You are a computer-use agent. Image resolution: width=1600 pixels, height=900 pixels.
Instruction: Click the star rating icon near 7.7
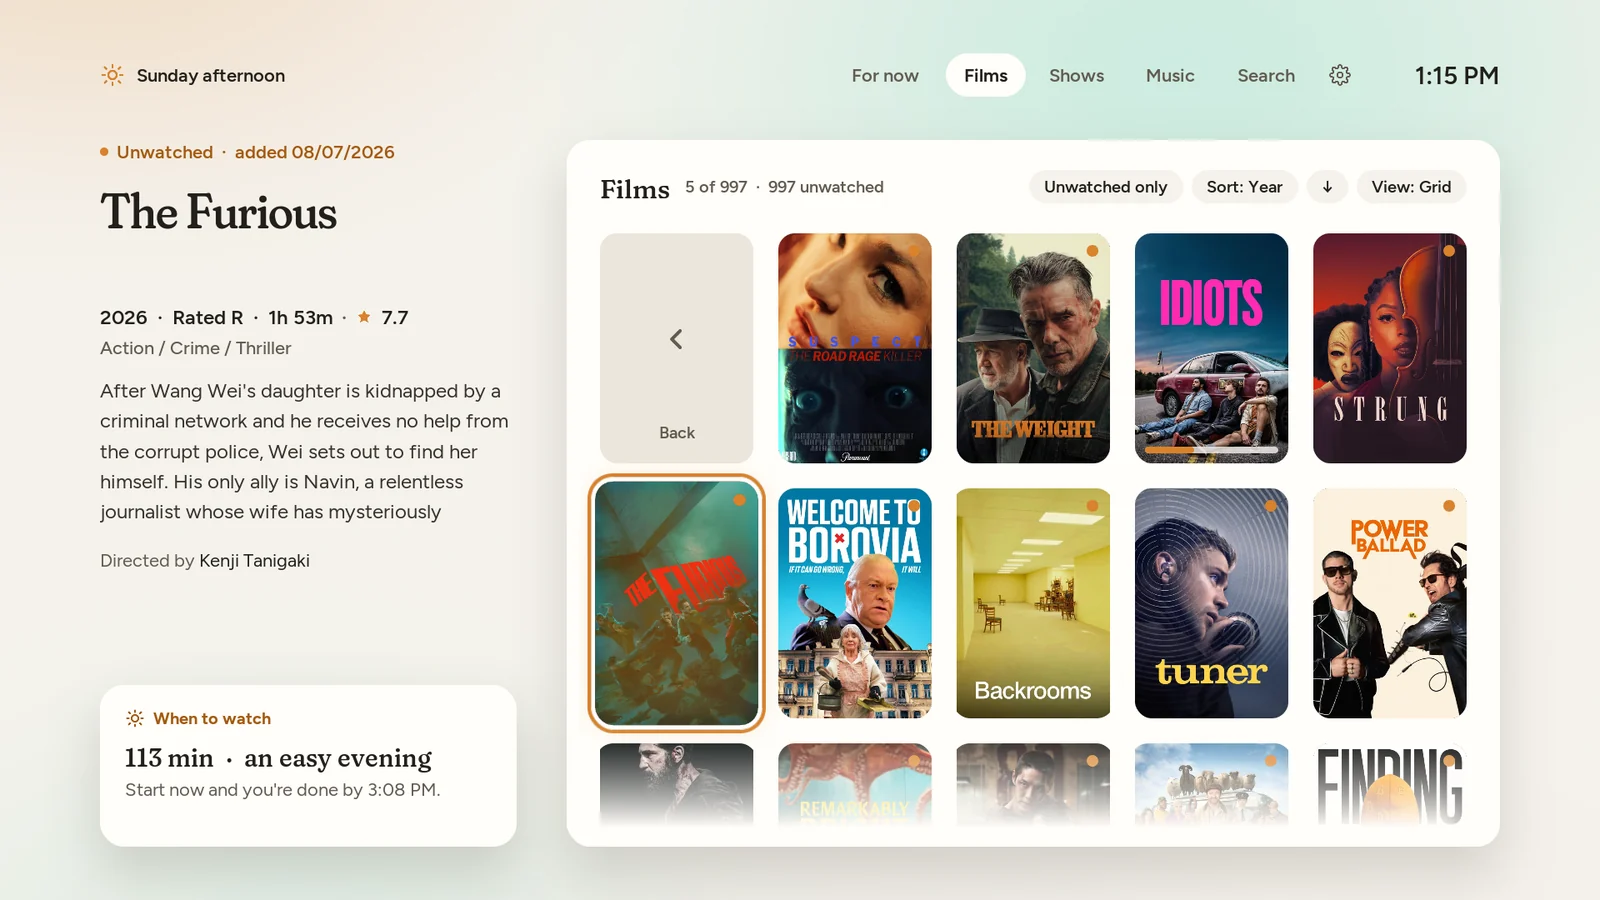364,317
